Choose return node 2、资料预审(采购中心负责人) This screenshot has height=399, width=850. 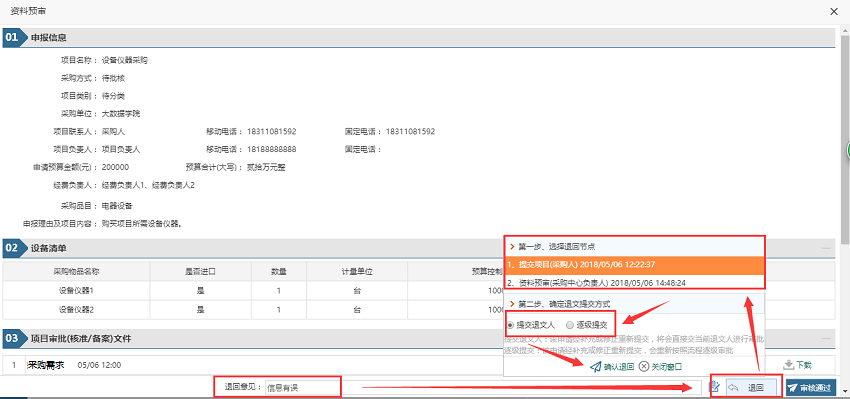[634, 282]
